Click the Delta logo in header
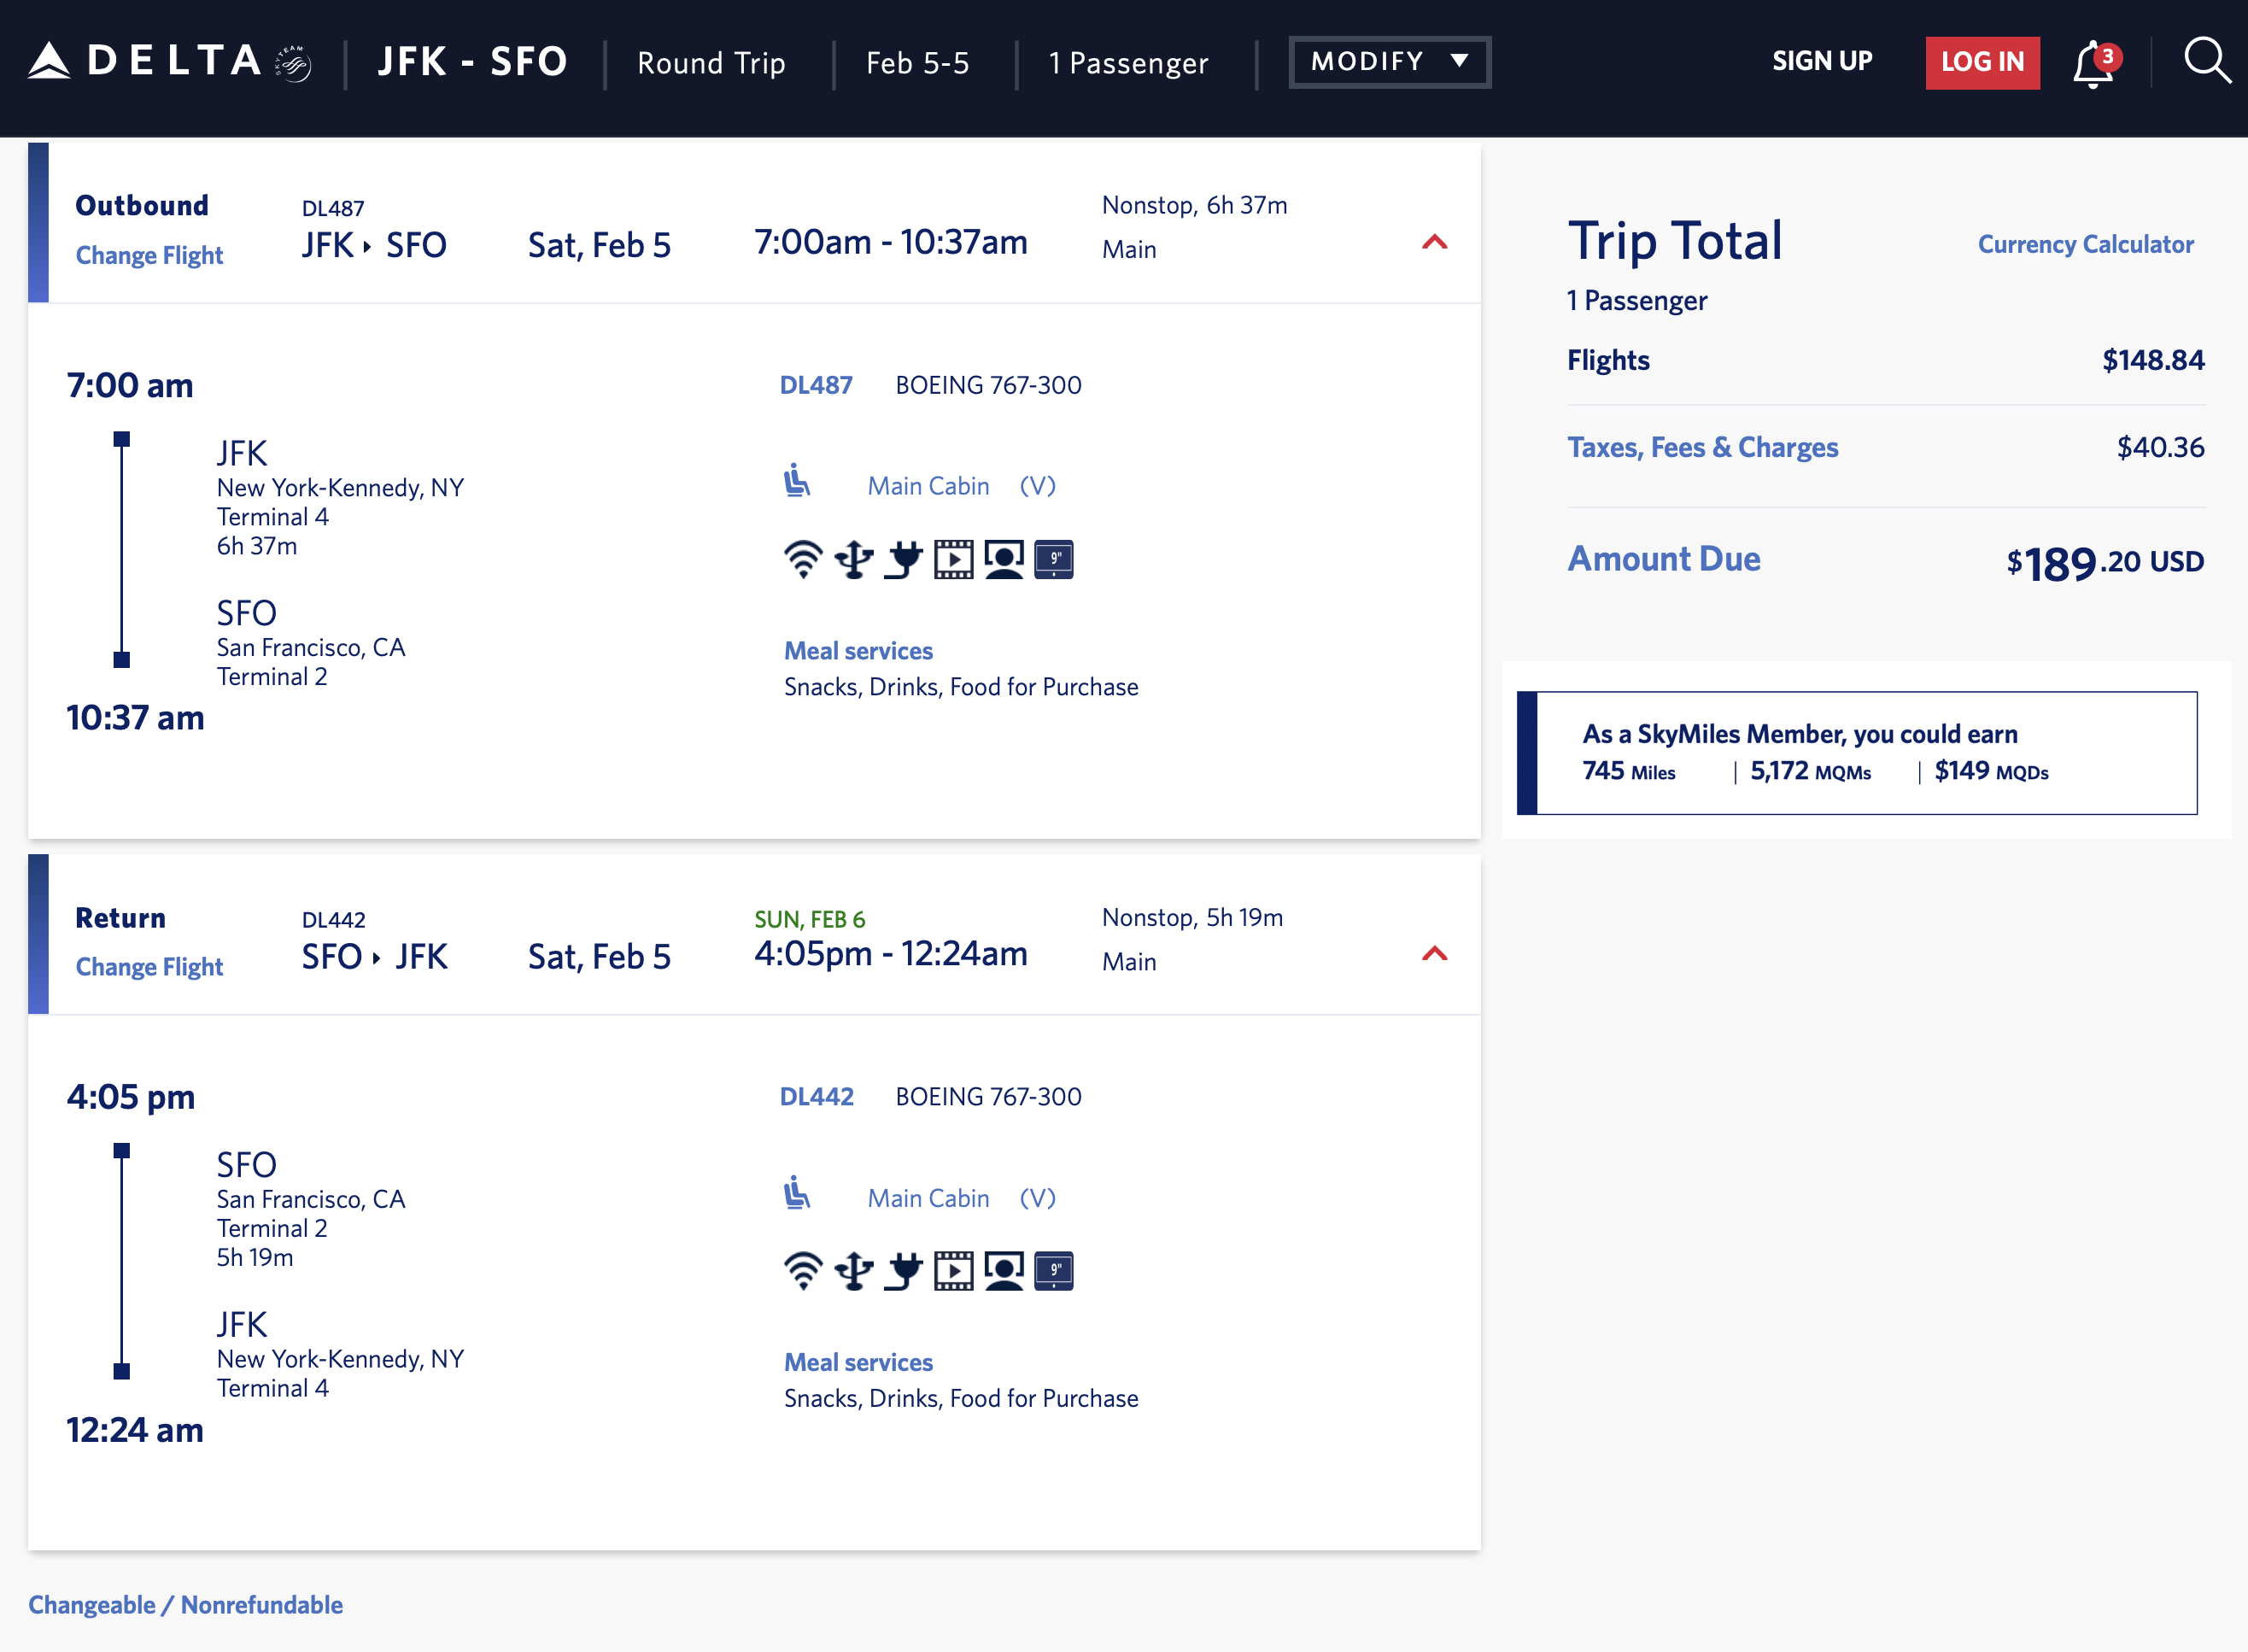Screen dimensions: 2248x1652 click(168, 62)
